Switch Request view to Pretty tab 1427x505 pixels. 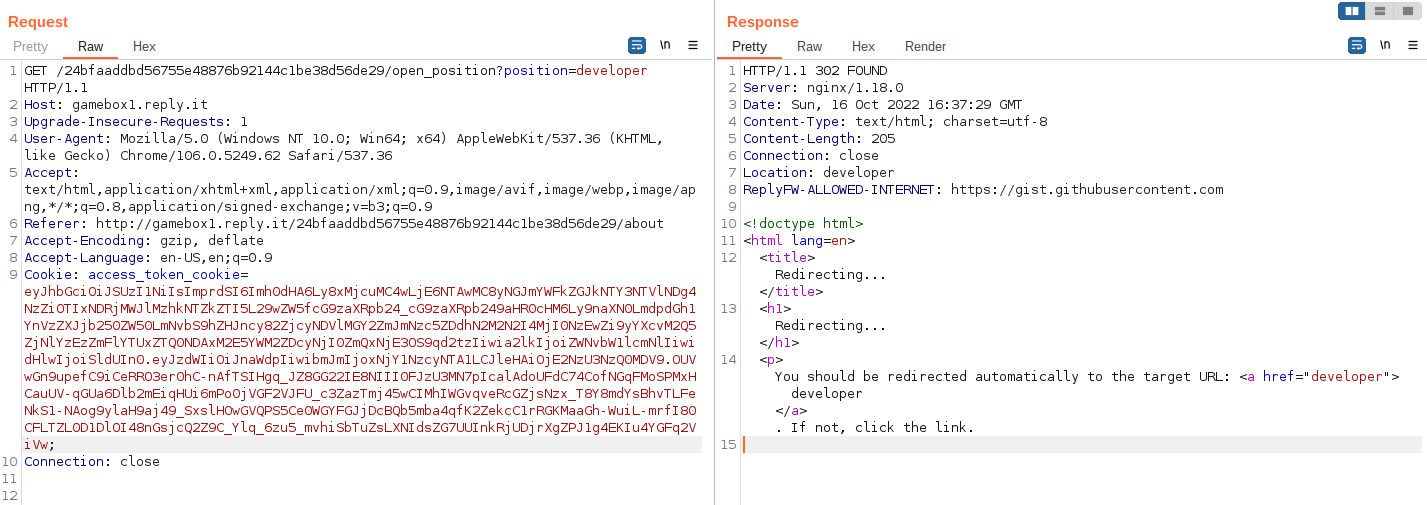click(x=30, y=47)
